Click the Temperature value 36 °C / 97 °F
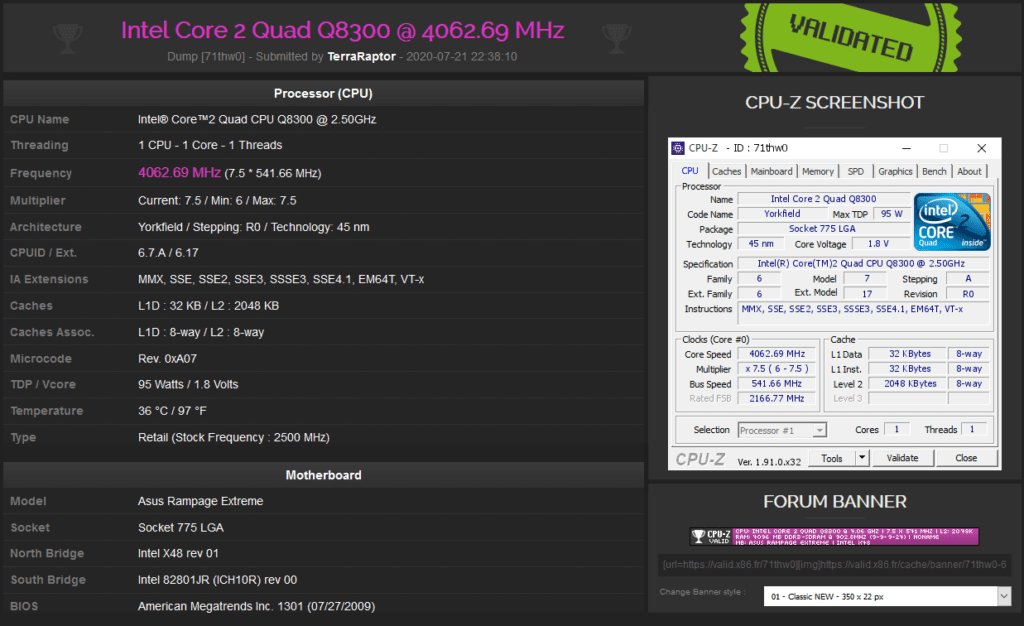Viewport: 1024px width, 626px height. [172, 411]
